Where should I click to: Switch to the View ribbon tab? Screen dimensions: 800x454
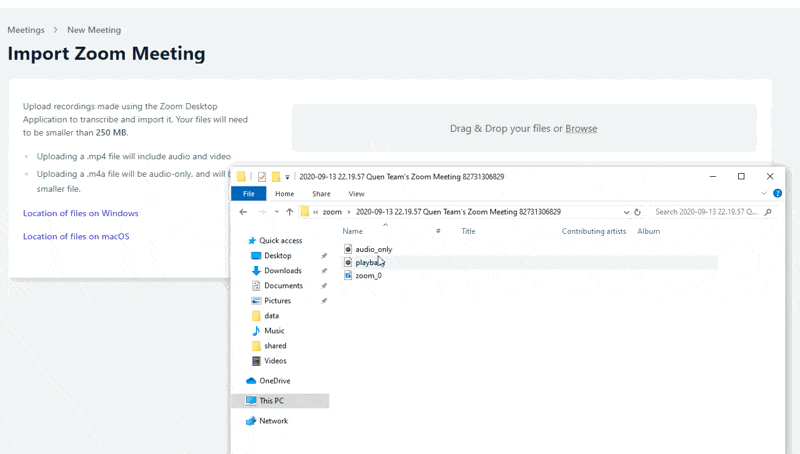pyautogui.click(x=356, y=193)
